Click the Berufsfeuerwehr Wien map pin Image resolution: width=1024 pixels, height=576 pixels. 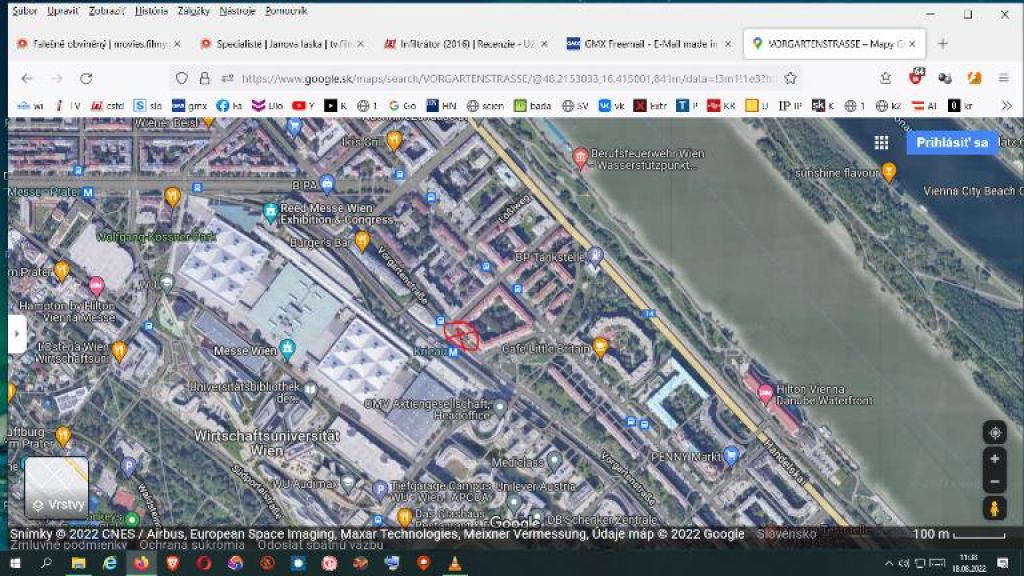[580, 158]
